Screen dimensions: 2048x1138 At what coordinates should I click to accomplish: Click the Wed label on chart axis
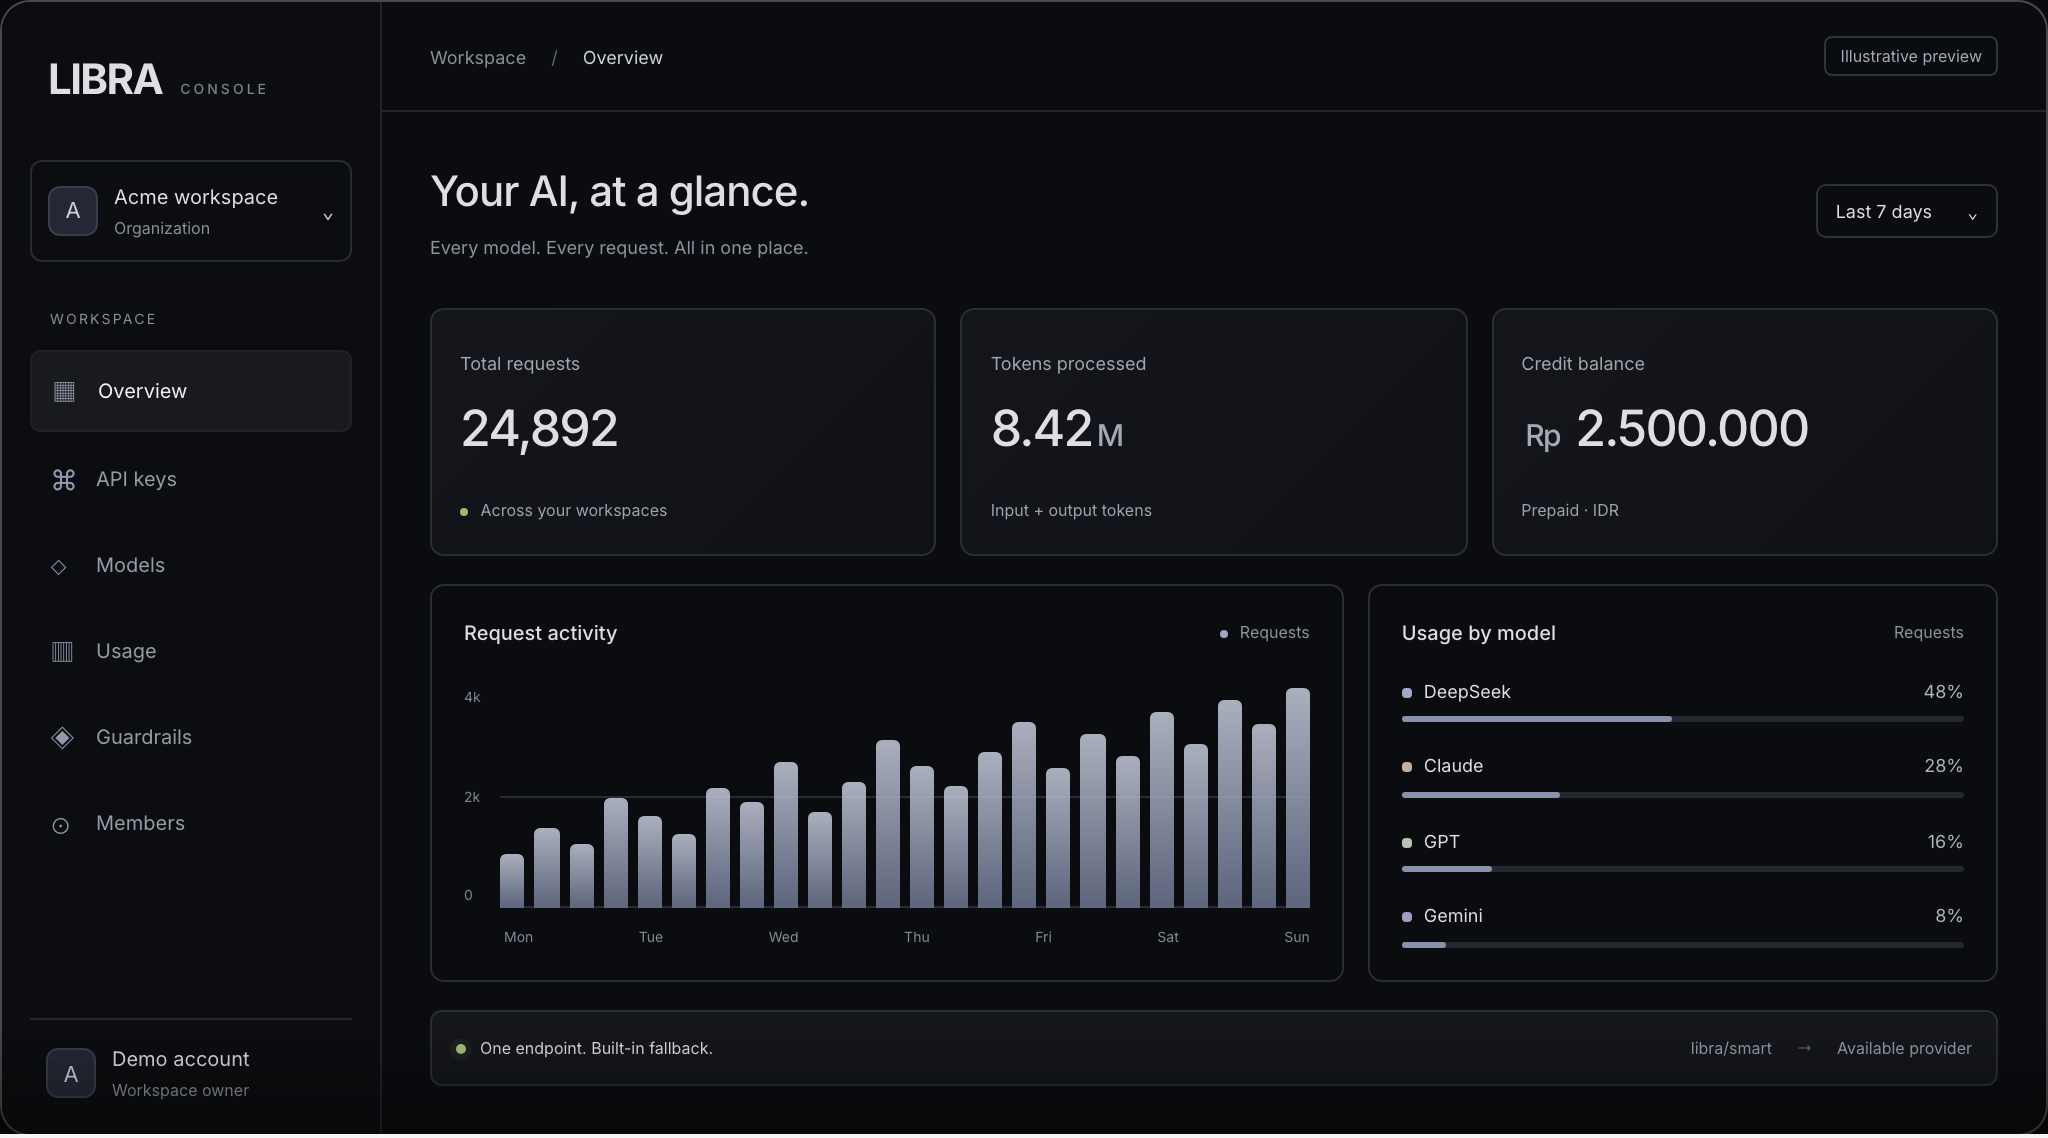(x=783, y=937)
